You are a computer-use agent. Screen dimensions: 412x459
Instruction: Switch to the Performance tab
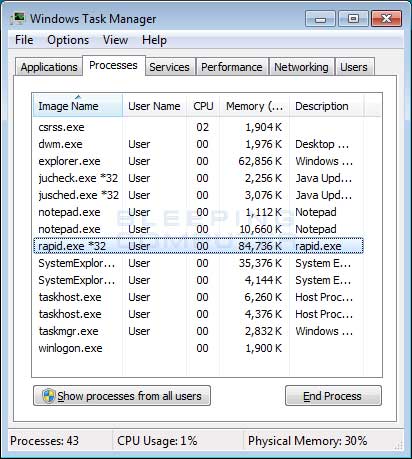tap(232, 67)
